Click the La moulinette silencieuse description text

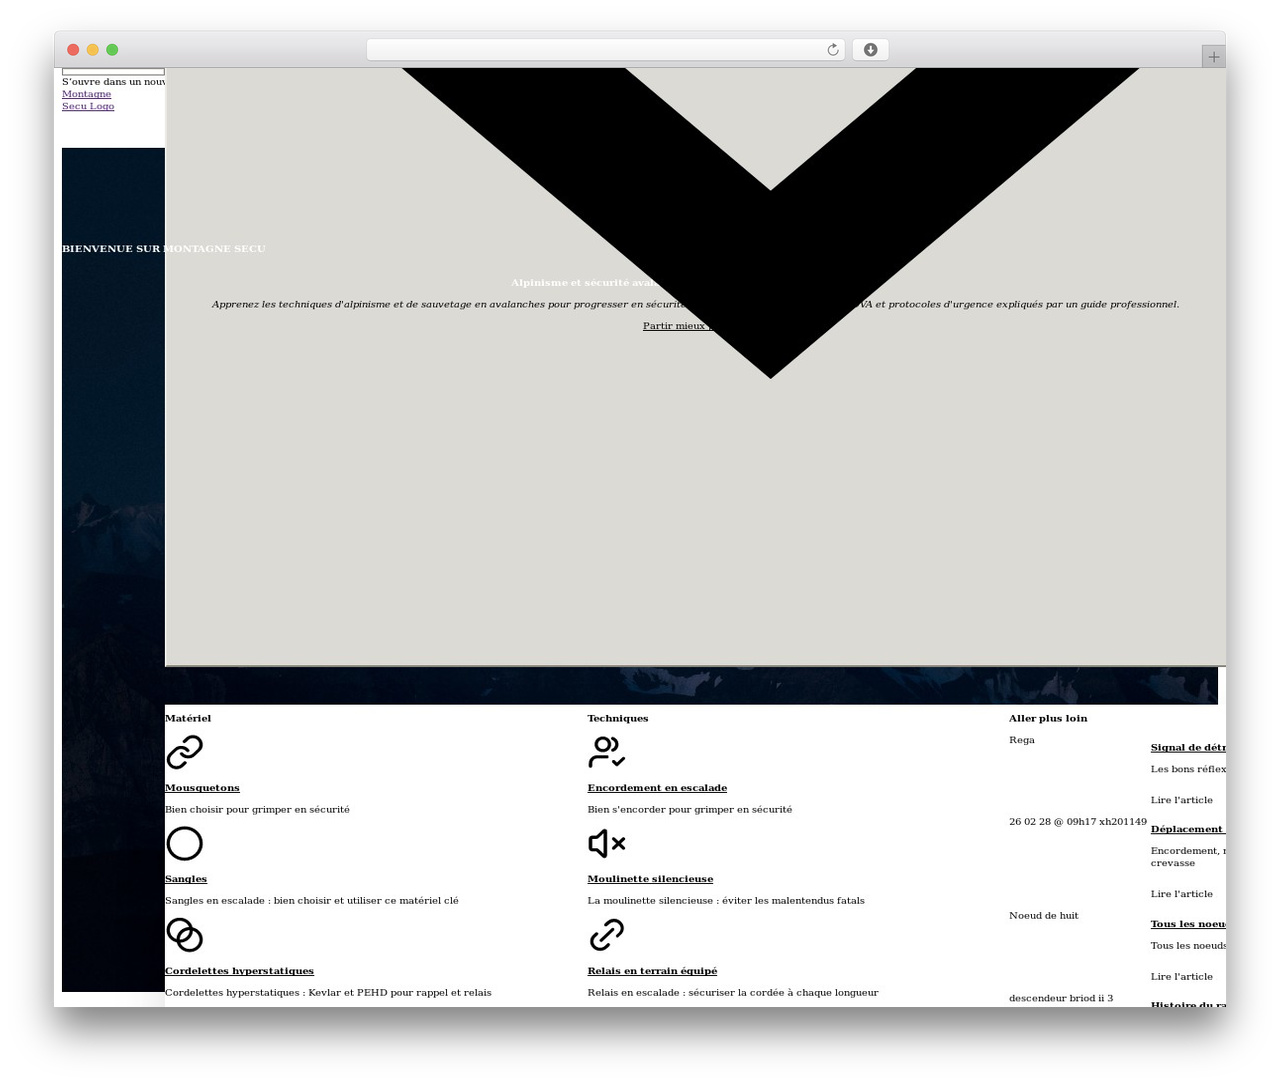726,901
